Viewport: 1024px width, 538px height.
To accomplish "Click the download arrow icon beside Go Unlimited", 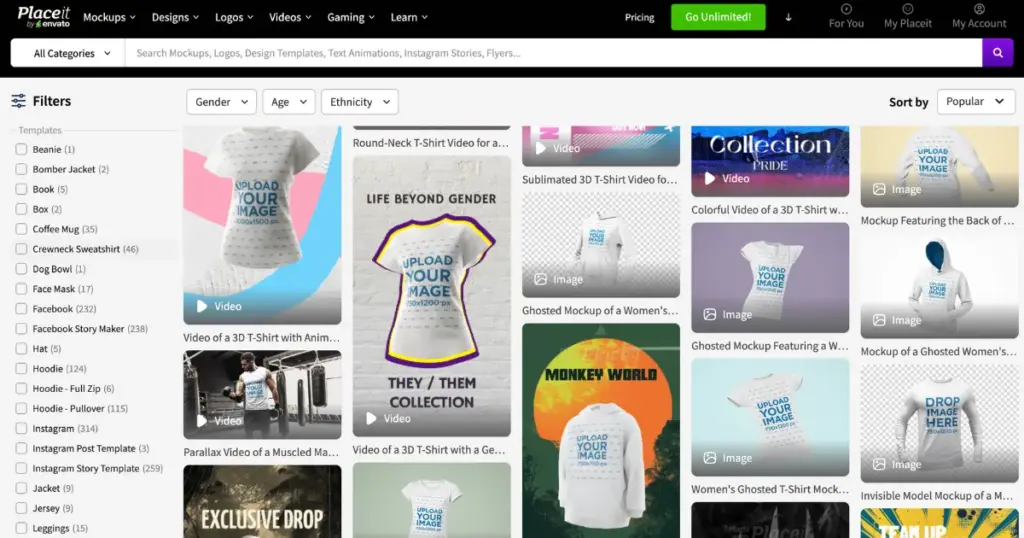I will (788, 18).
